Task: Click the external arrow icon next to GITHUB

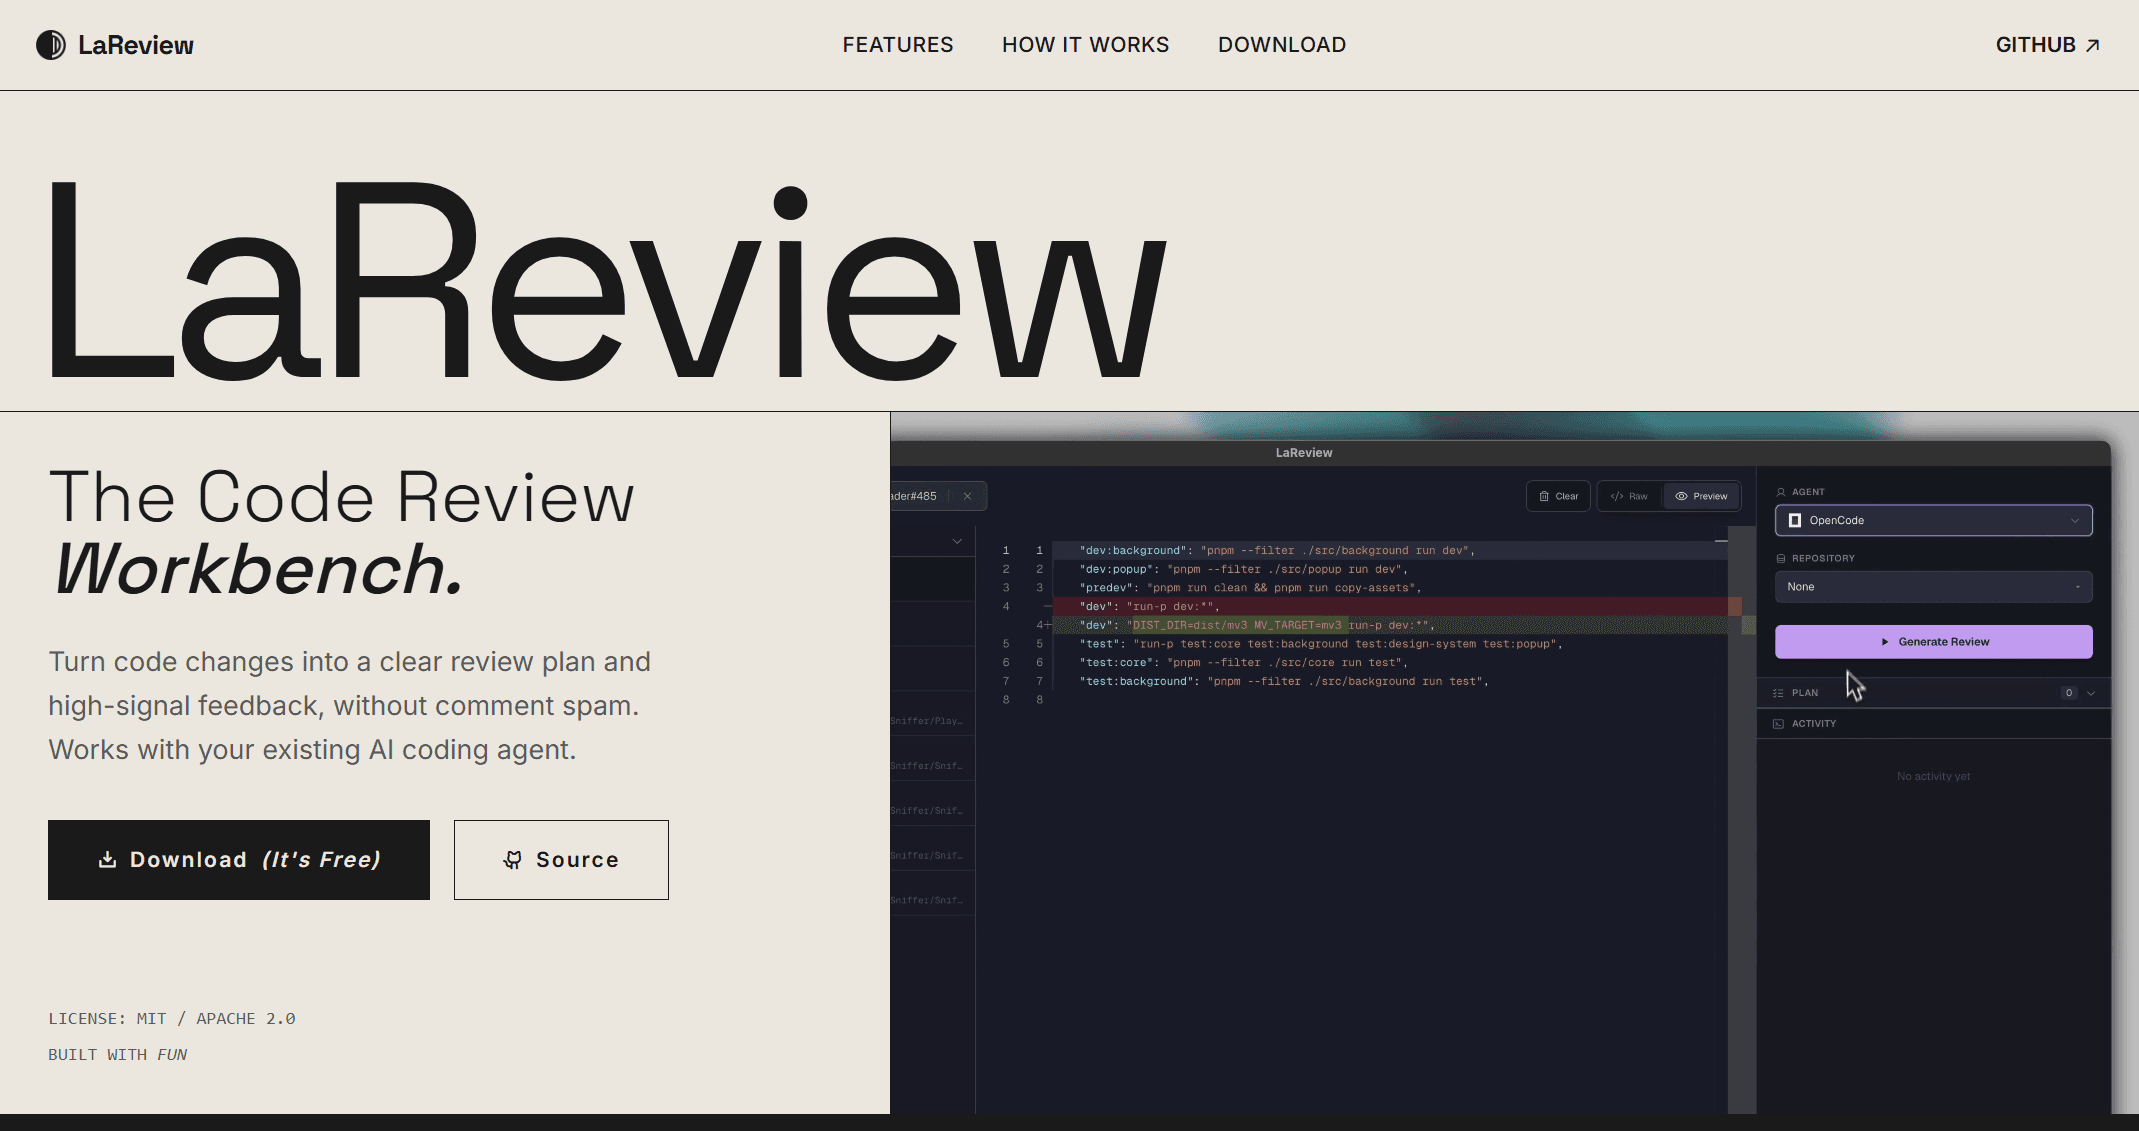Action: click(2092, 45)
